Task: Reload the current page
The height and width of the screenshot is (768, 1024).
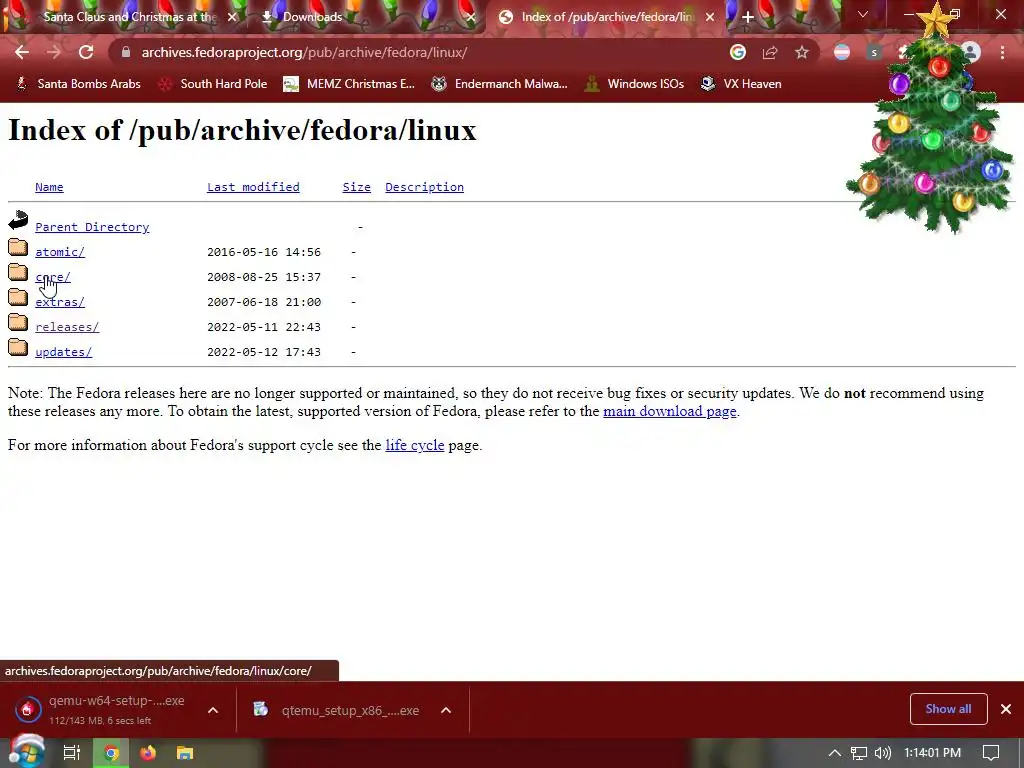Action: pos(86,52)
